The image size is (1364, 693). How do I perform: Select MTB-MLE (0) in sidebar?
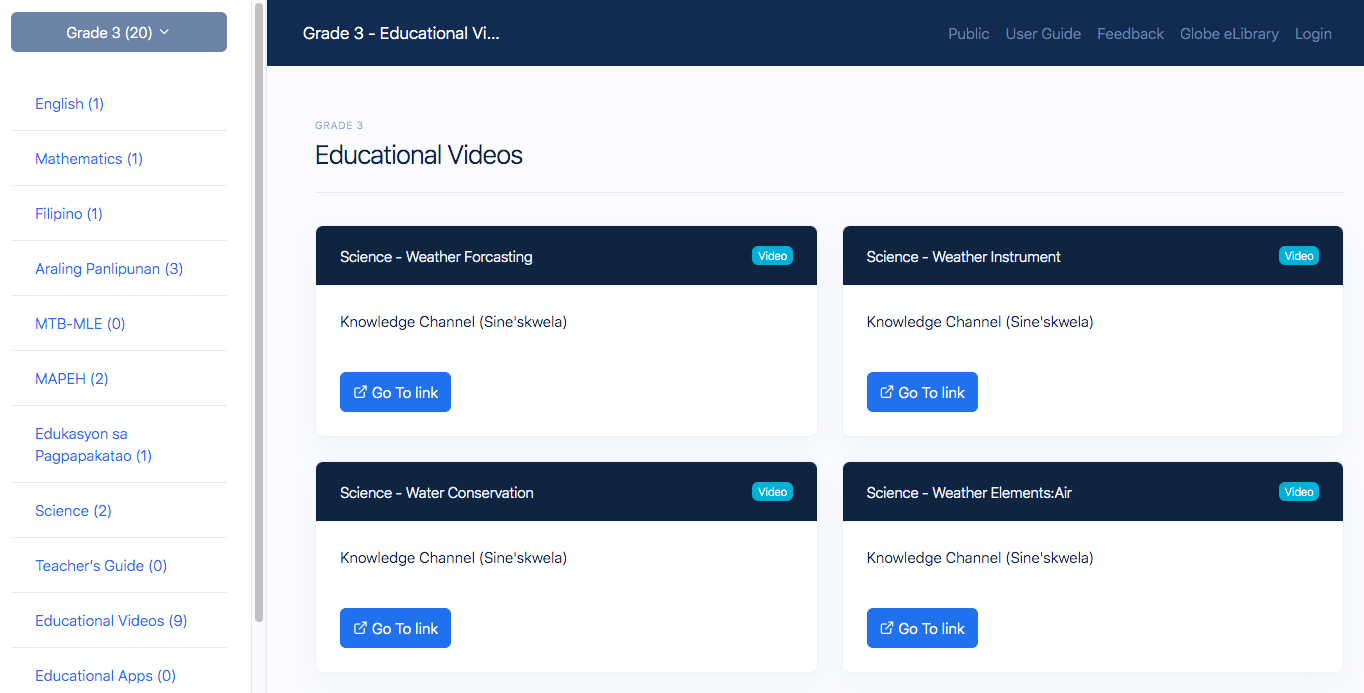(80, 324)
